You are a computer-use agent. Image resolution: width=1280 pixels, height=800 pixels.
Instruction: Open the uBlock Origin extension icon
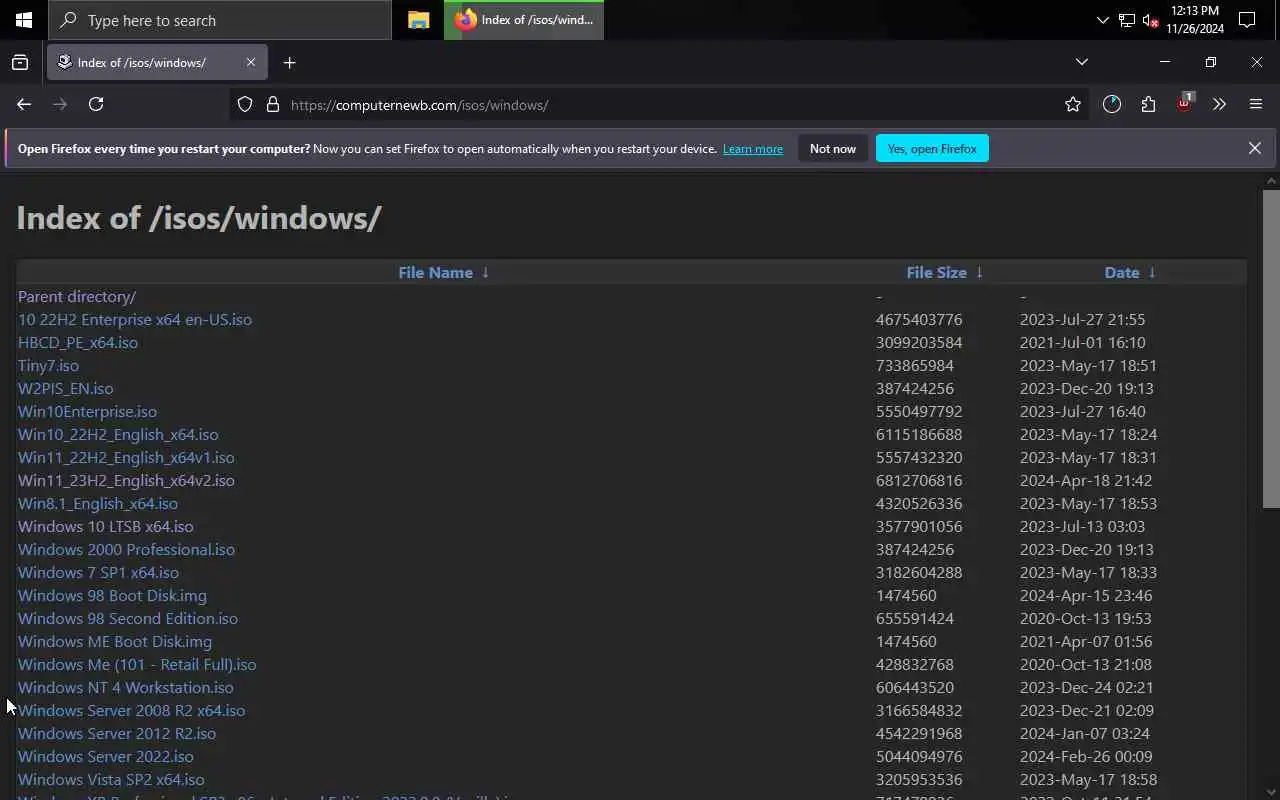(1184, 104)
